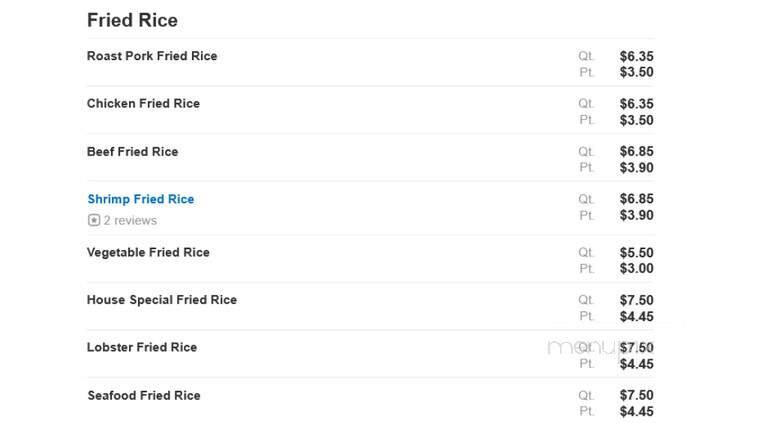Select the Beef Fried Rice item
Image resolution: width=780 pixels, height=430 pixels.
(132, 151)
